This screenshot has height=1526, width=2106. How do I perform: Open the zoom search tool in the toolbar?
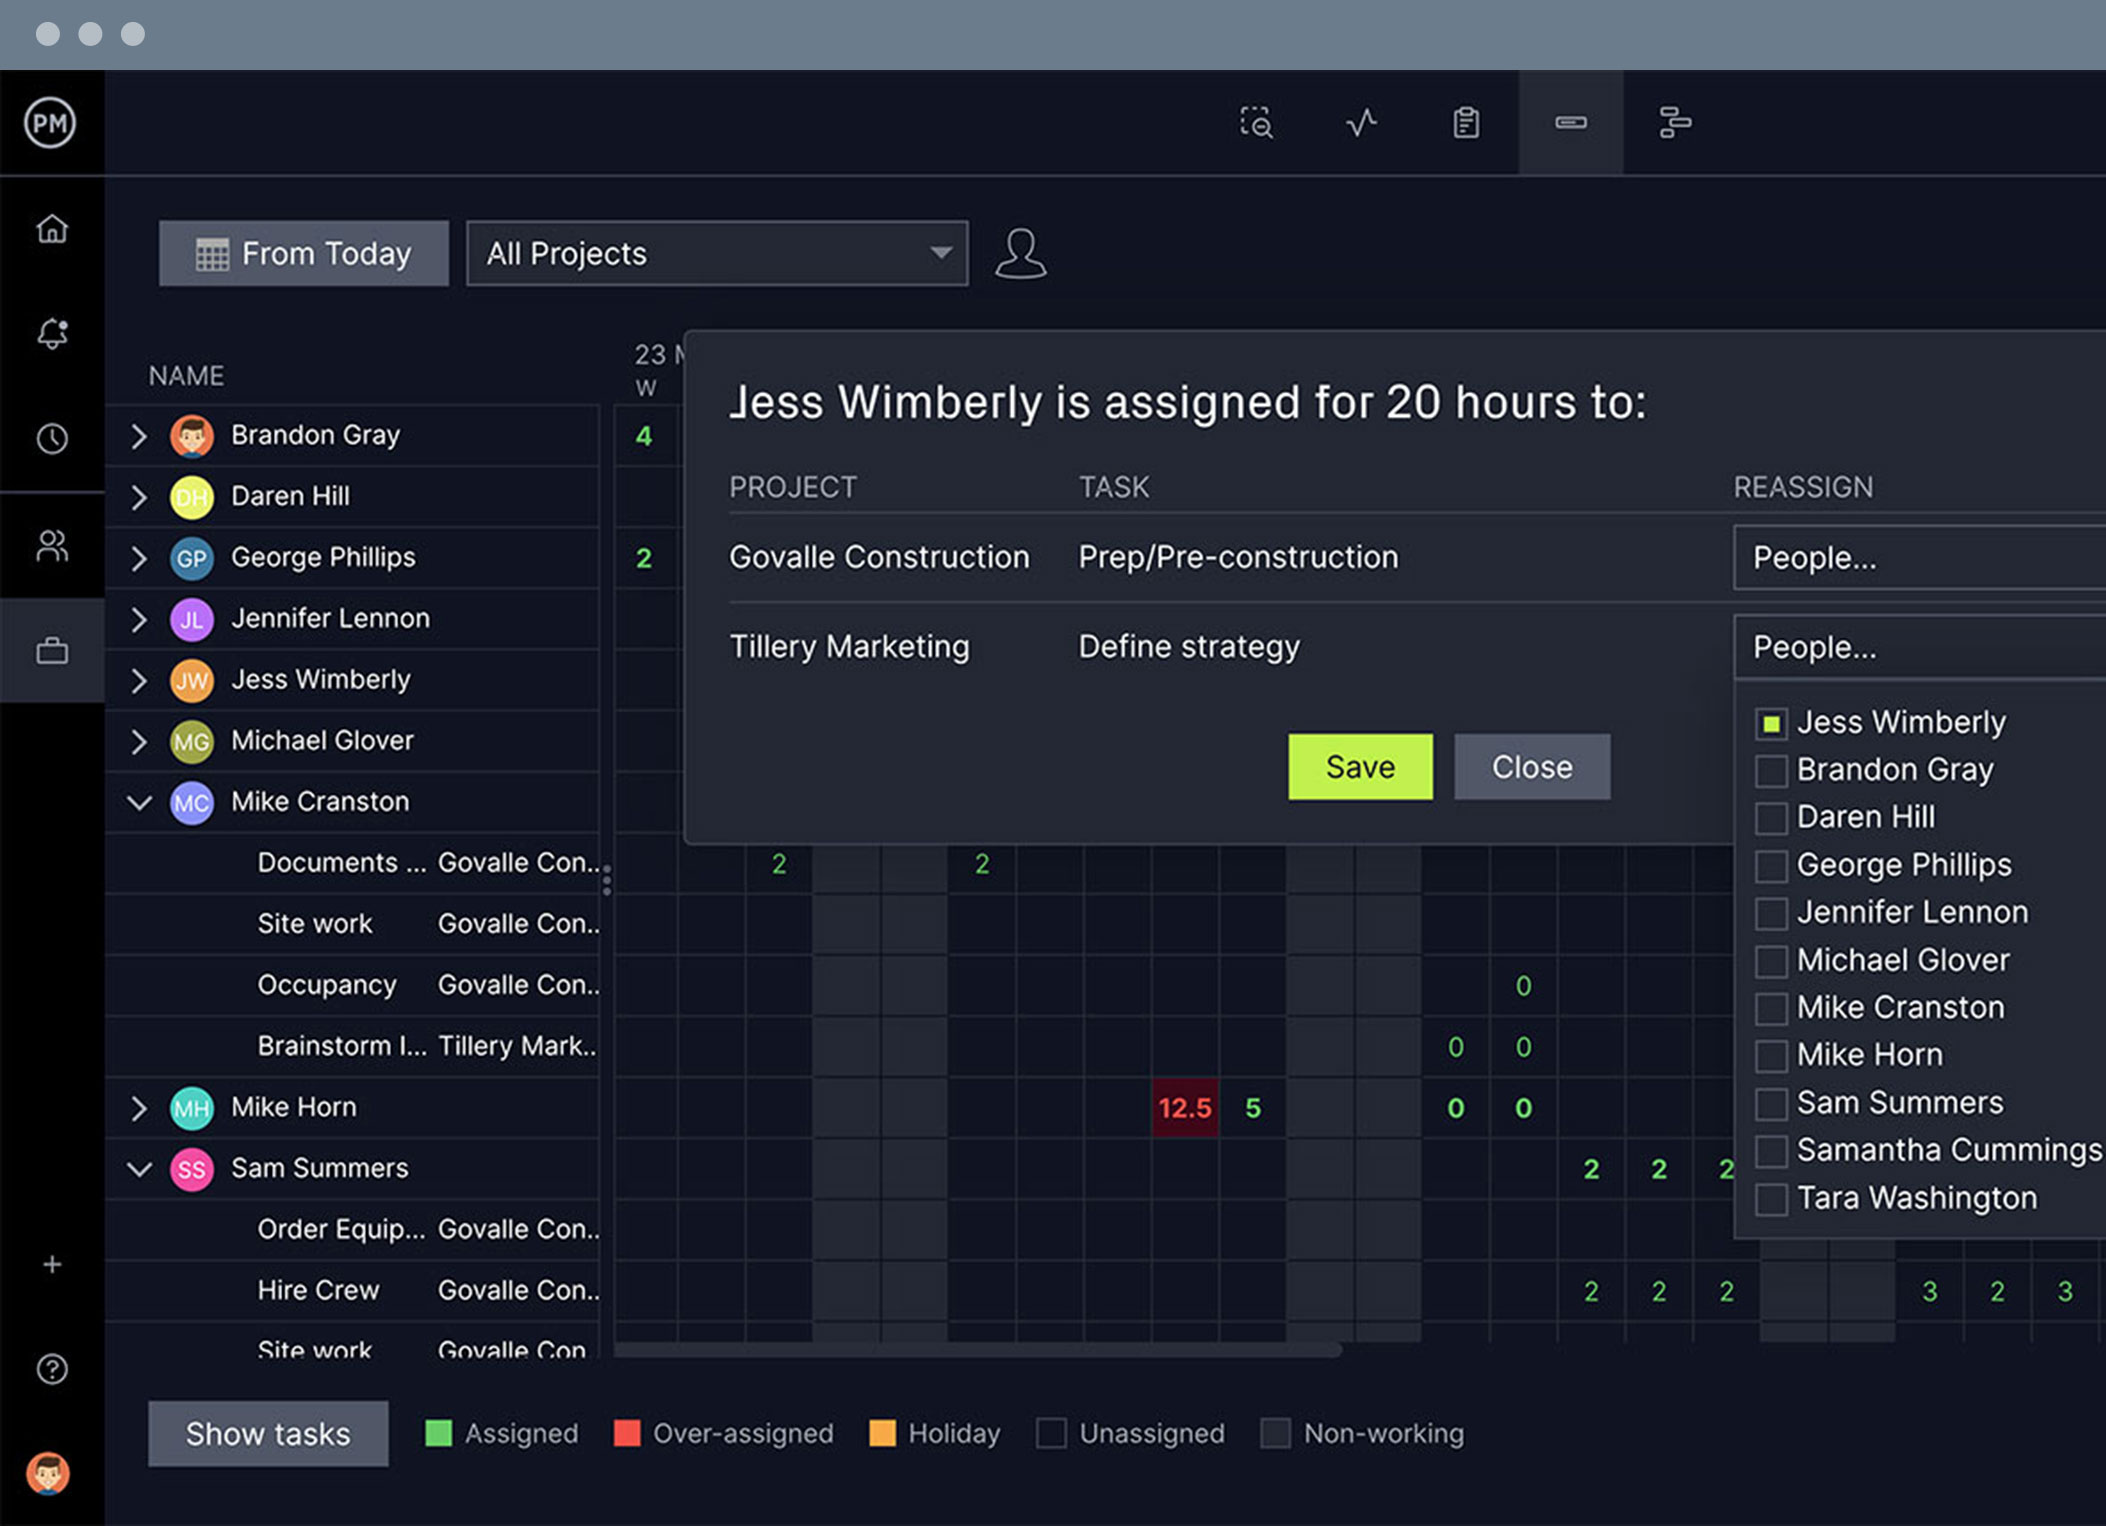click(x=1257, y=122)
